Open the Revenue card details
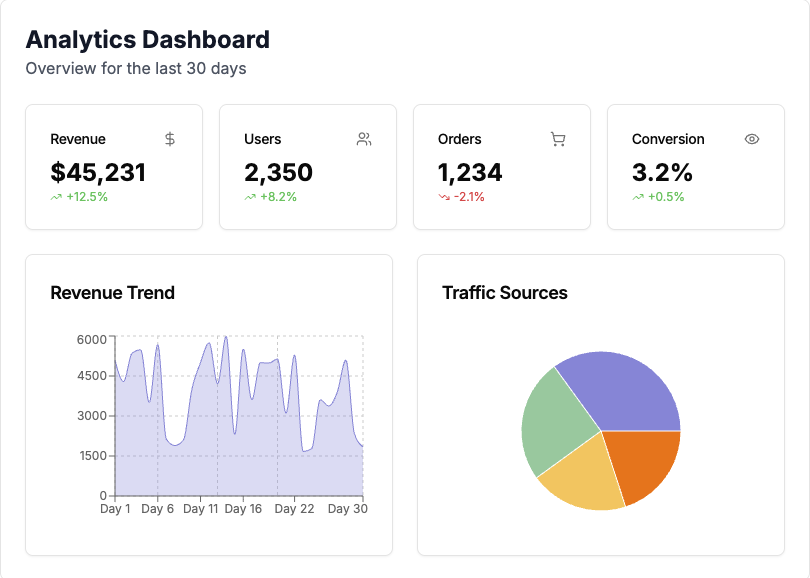Viewport: 810px width, 578px height. coord(114,166)
